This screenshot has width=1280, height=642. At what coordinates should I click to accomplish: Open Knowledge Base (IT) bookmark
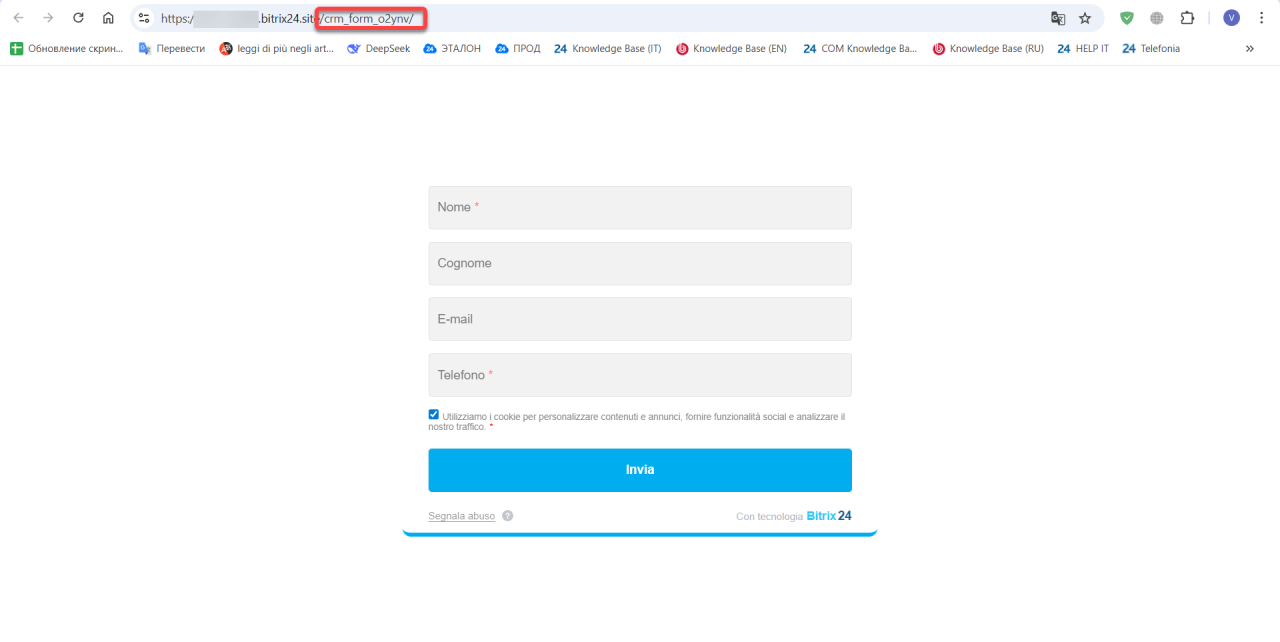[x=607, y=48]
